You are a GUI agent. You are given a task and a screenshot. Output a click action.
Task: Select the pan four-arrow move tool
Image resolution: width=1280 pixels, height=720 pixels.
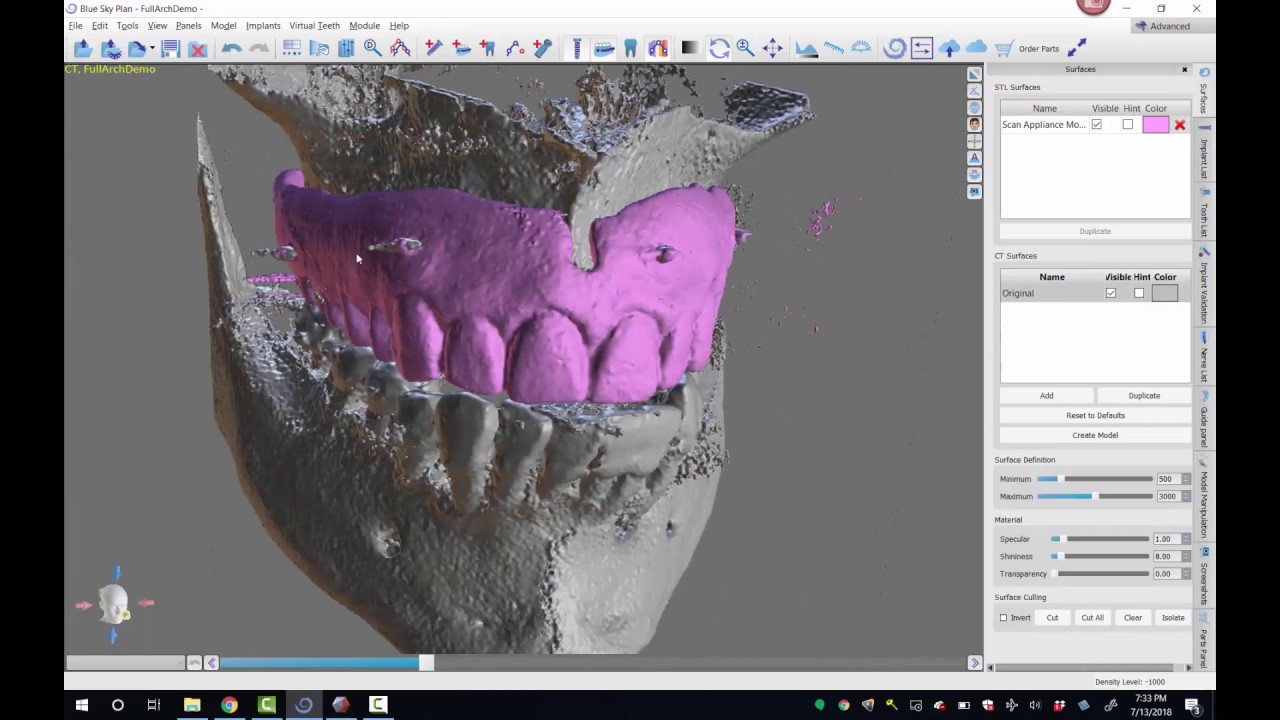pyautogui.click(x=772, y=48)
